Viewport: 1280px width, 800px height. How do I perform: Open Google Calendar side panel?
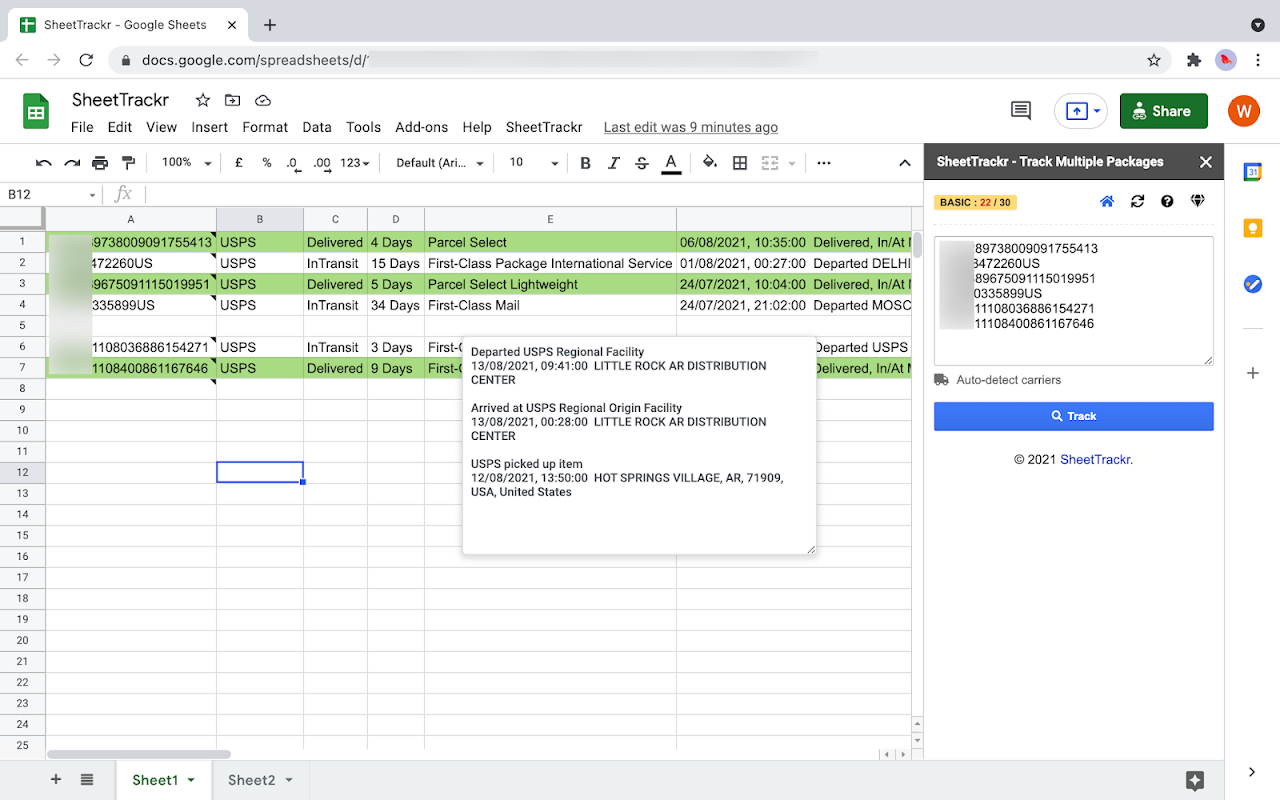coord(1252,172)
